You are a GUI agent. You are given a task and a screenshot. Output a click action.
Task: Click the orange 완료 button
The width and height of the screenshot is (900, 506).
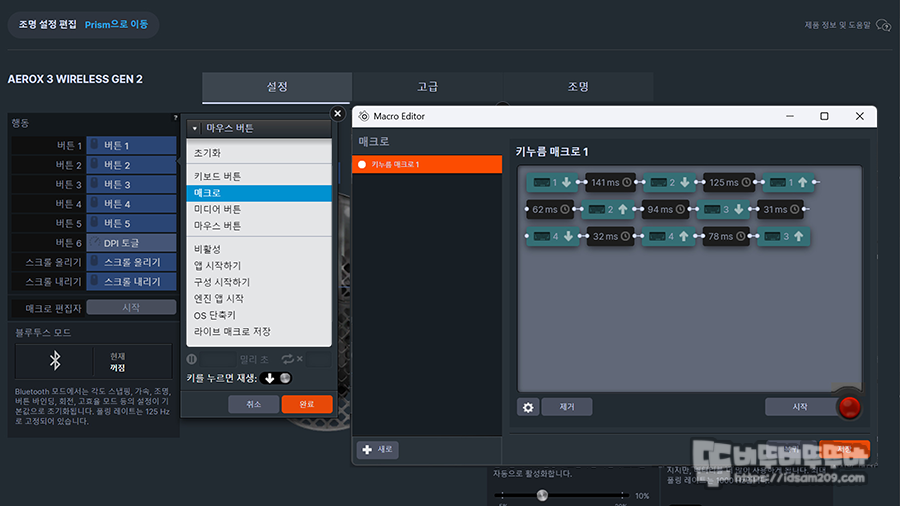(x=307, y=404)
